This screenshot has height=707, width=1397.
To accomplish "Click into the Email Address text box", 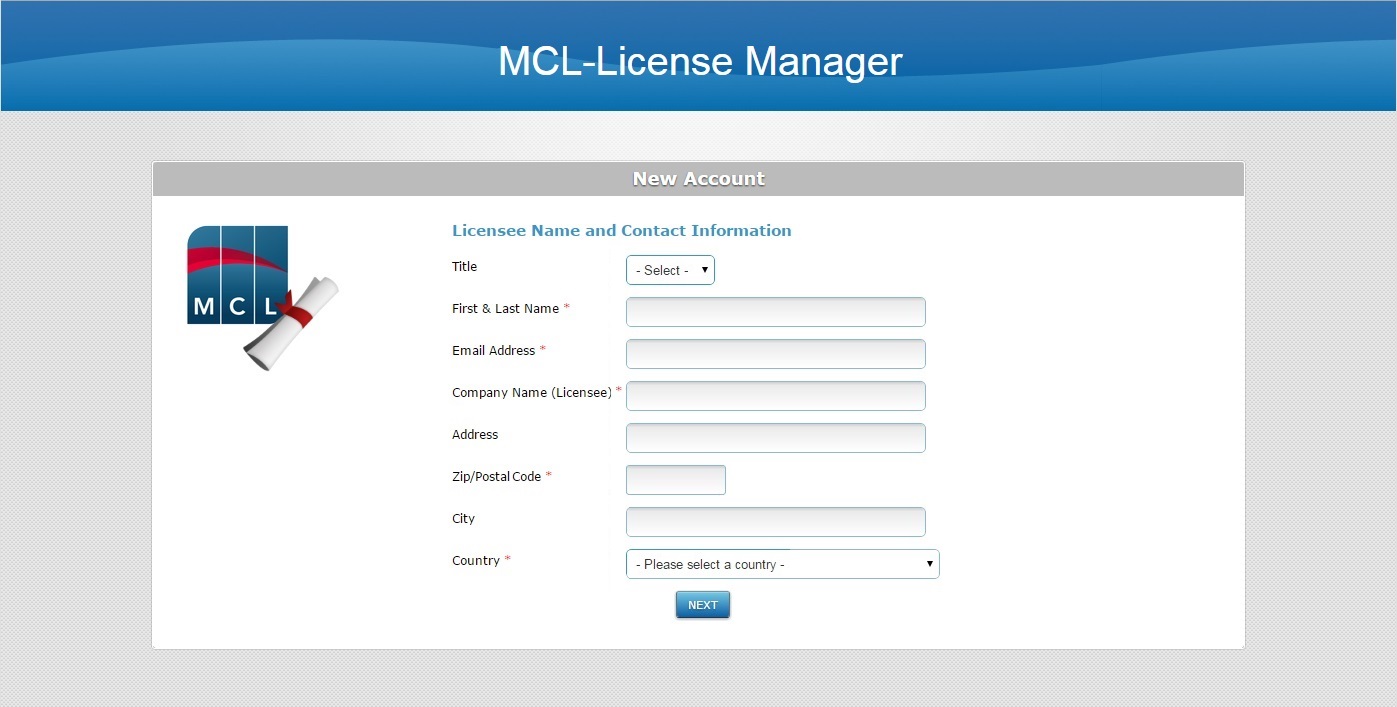I will coord(775,354).
